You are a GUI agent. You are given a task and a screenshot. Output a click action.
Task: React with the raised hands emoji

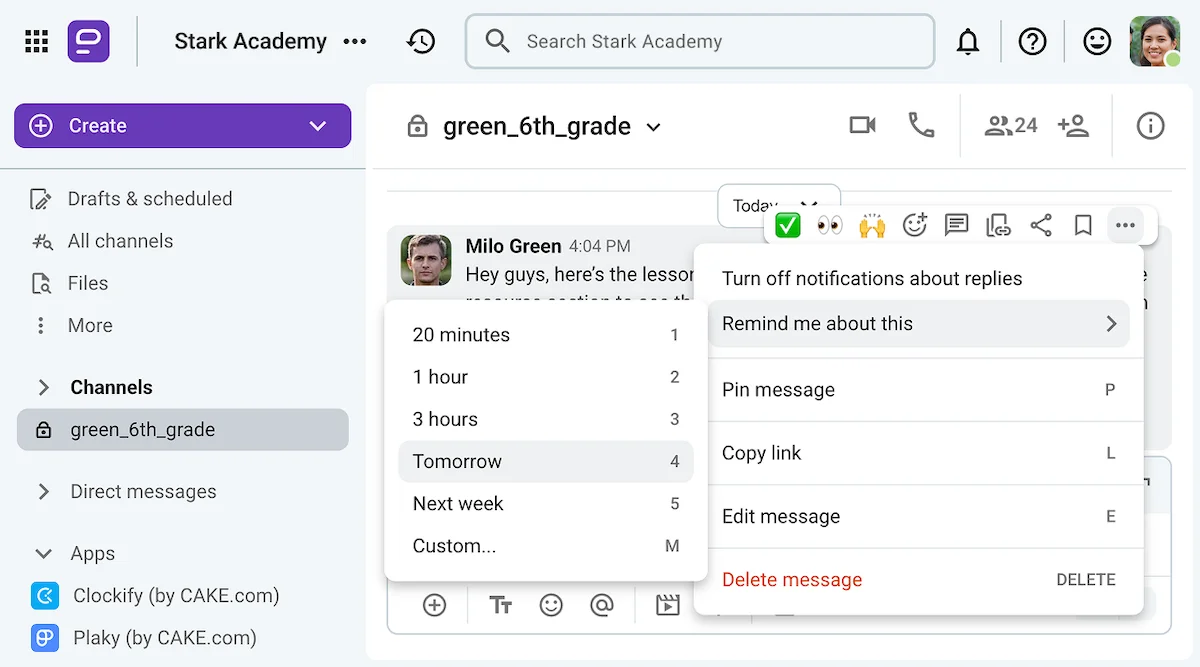(x=872, y=225)
